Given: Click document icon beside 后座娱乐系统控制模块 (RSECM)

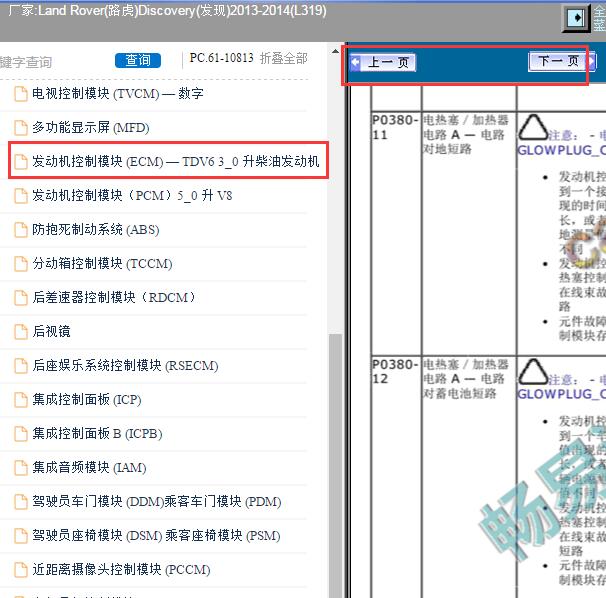Looking at the screenshot, I should pos(20,366).
